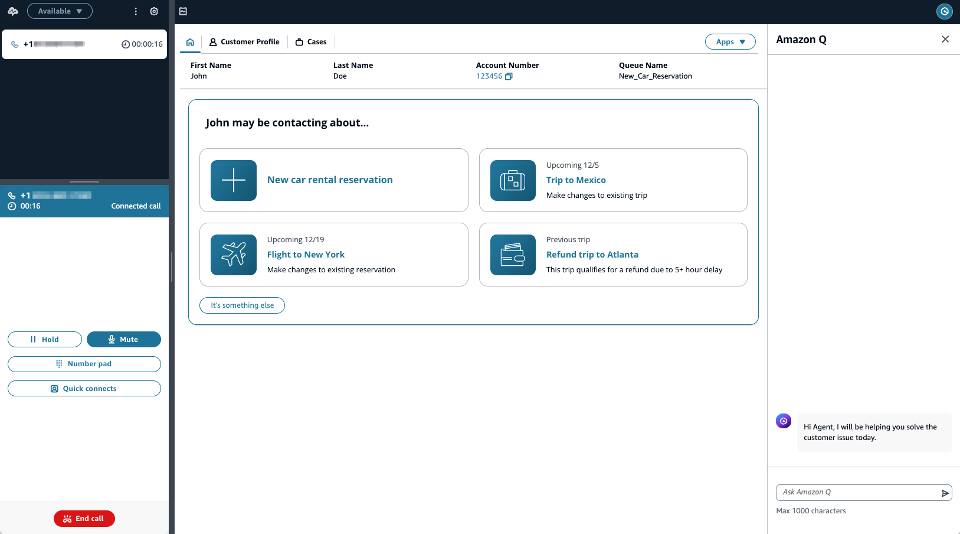Click the New_Car_Reservation queue name
This screenshot has width=960, height=534.
pyautogui.click(x=655, y=76)
